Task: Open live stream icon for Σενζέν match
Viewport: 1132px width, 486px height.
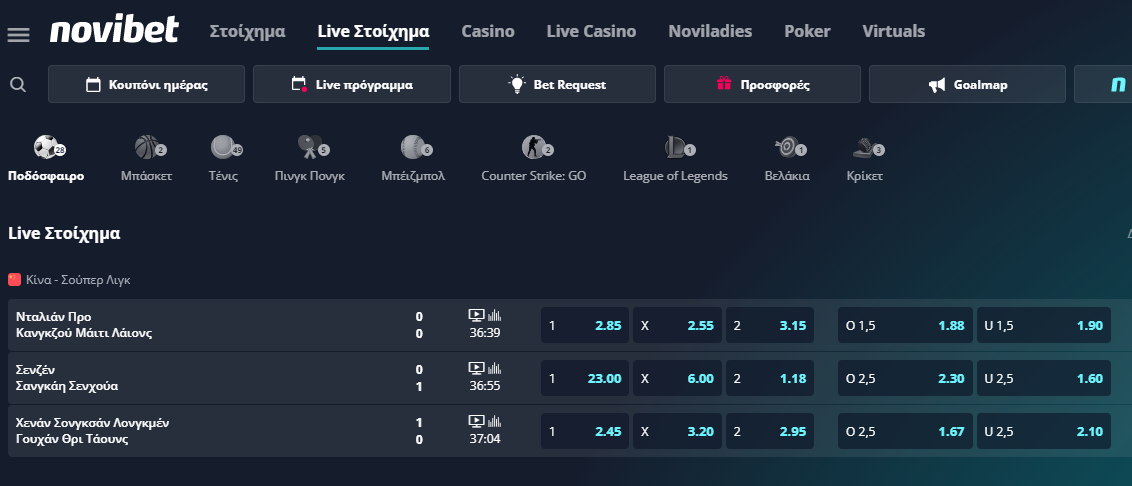Action: (x=476, y=367)
